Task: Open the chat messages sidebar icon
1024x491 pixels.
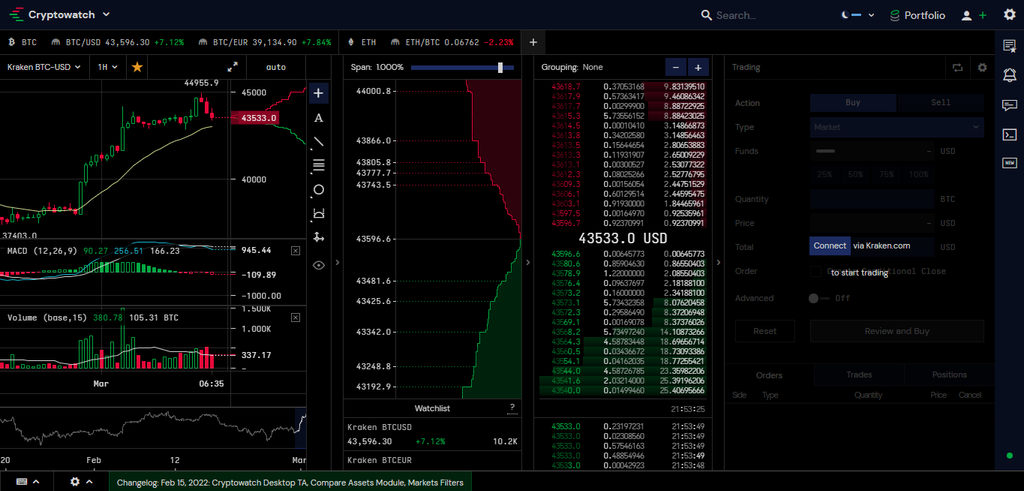Action: click(x=1009, y=105)
